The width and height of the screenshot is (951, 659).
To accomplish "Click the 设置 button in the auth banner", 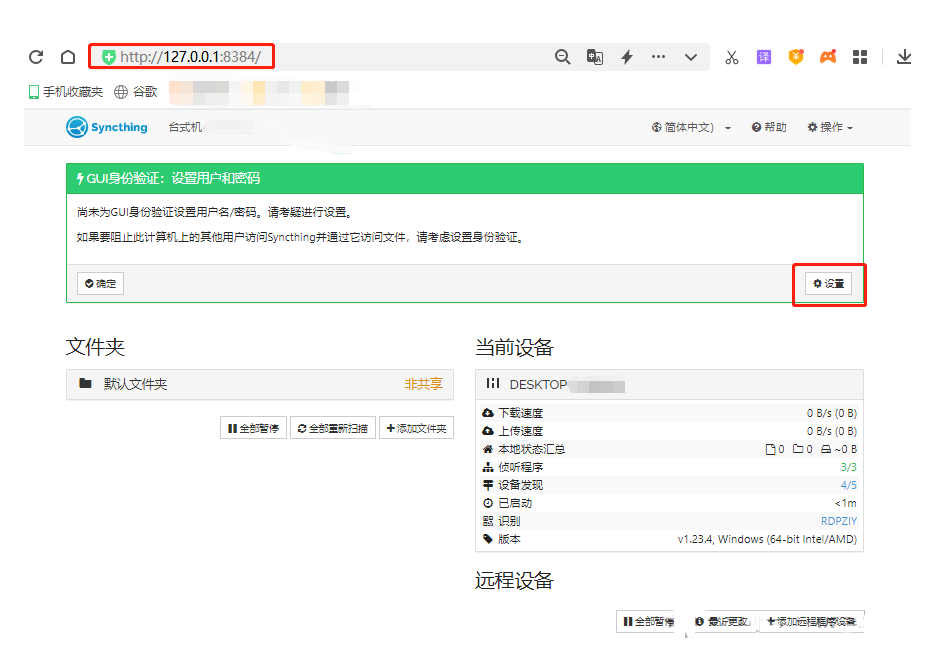I will (829, 283).
